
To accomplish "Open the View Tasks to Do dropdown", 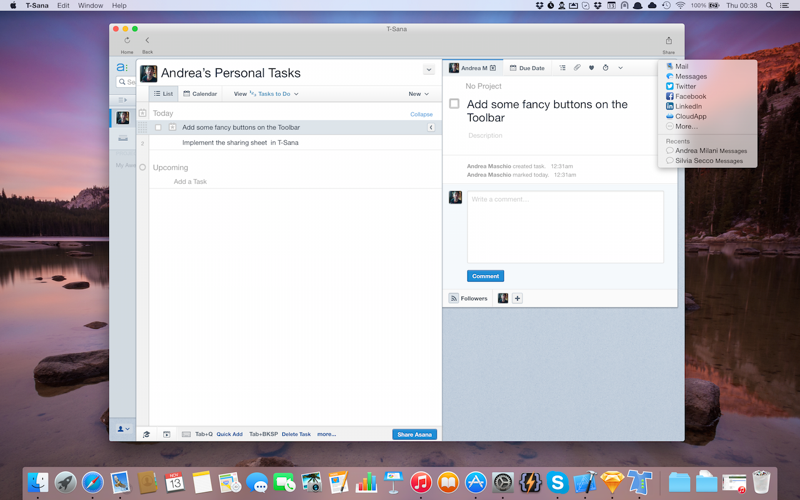I will point(266,94).
